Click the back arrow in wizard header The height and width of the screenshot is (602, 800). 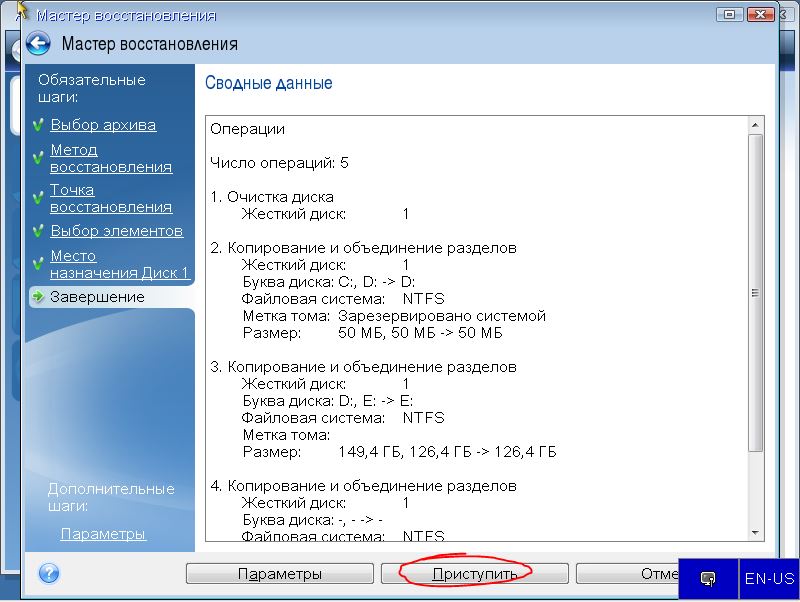point(38,43)
